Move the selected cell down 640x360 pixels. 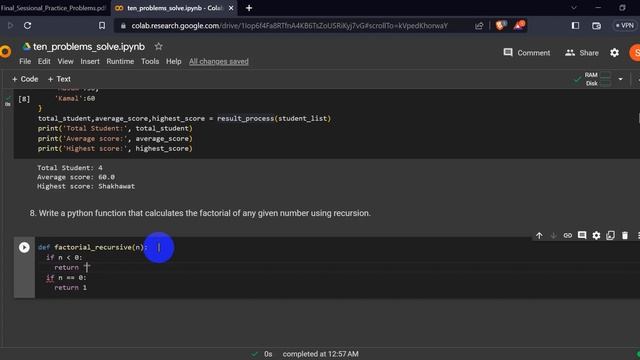coord(553,236)
